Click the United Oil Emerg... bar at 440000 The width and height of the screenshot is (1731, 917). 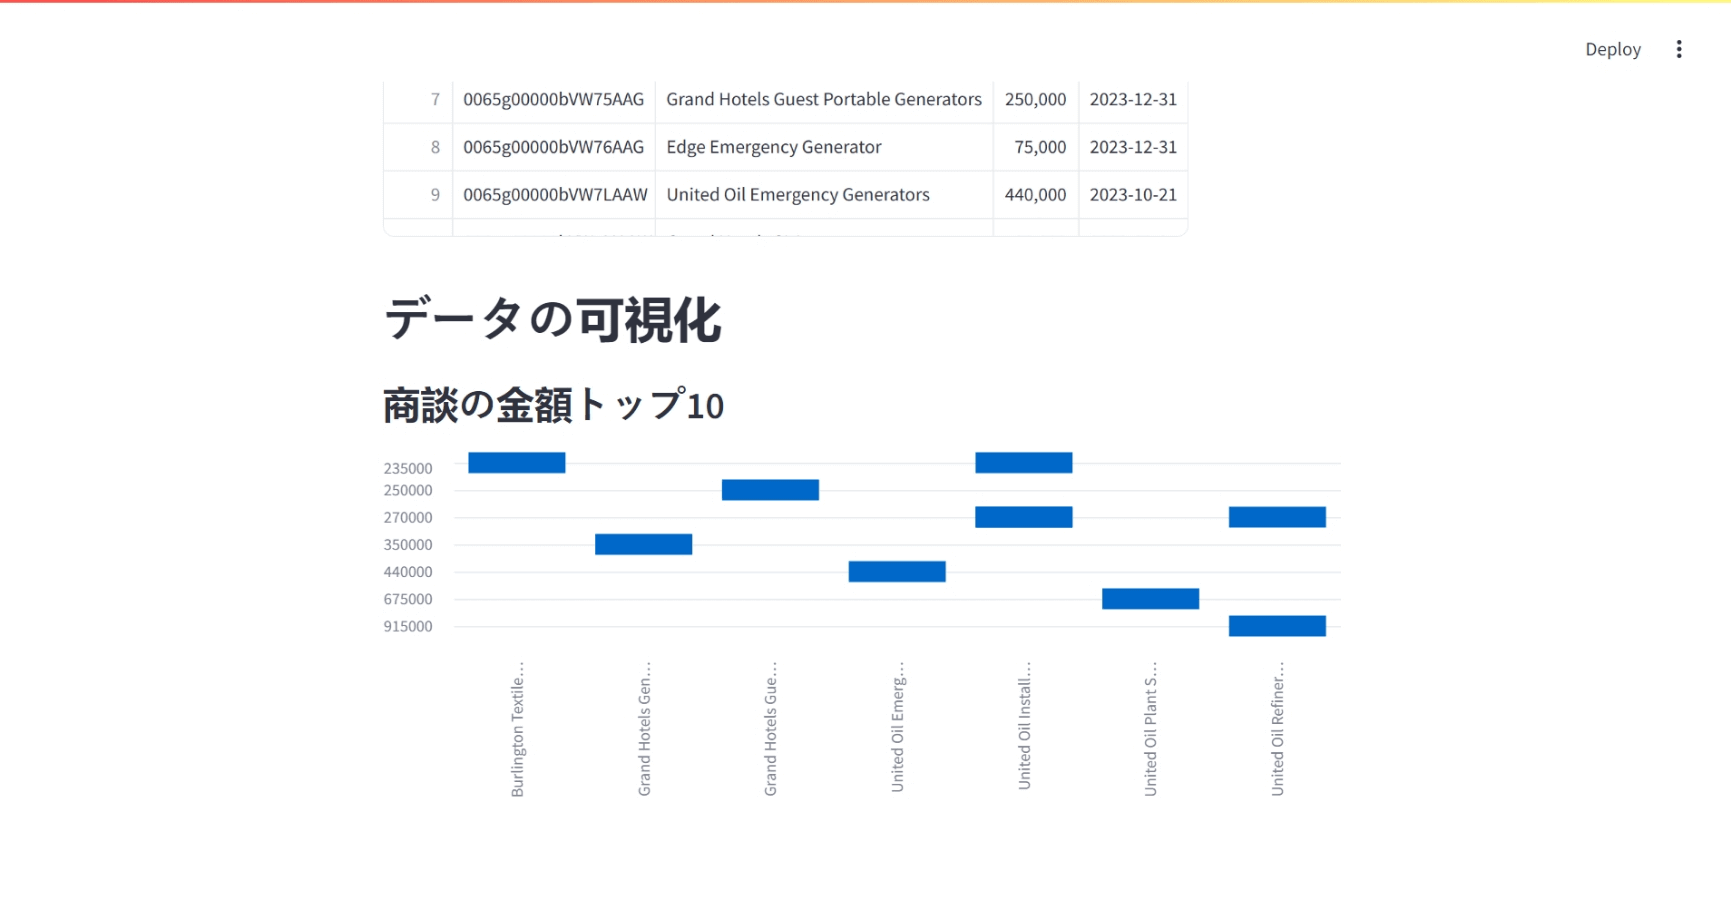point(897,571)
